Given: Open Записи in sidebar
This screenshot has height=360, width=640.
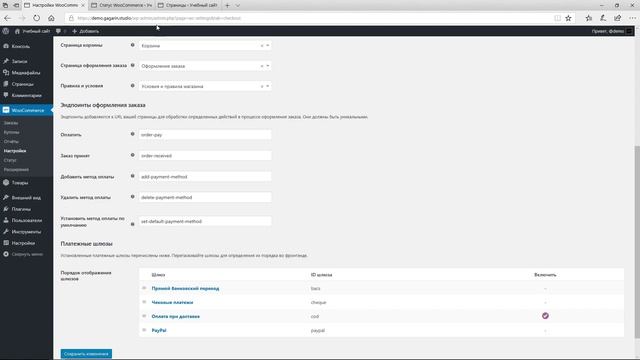Looking at the screenshot, I should [x=19, y=61].
